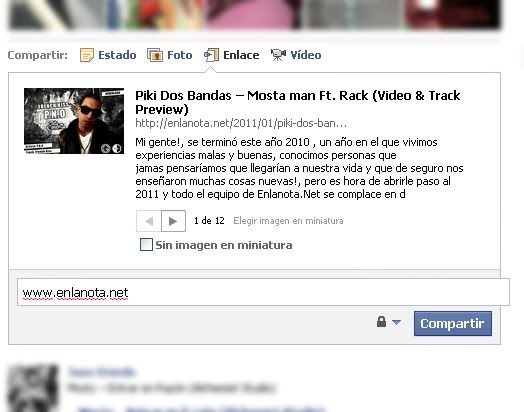Click the Foto picture icon
The width and height of the screenshot is (524, 412).
[155, 55]
